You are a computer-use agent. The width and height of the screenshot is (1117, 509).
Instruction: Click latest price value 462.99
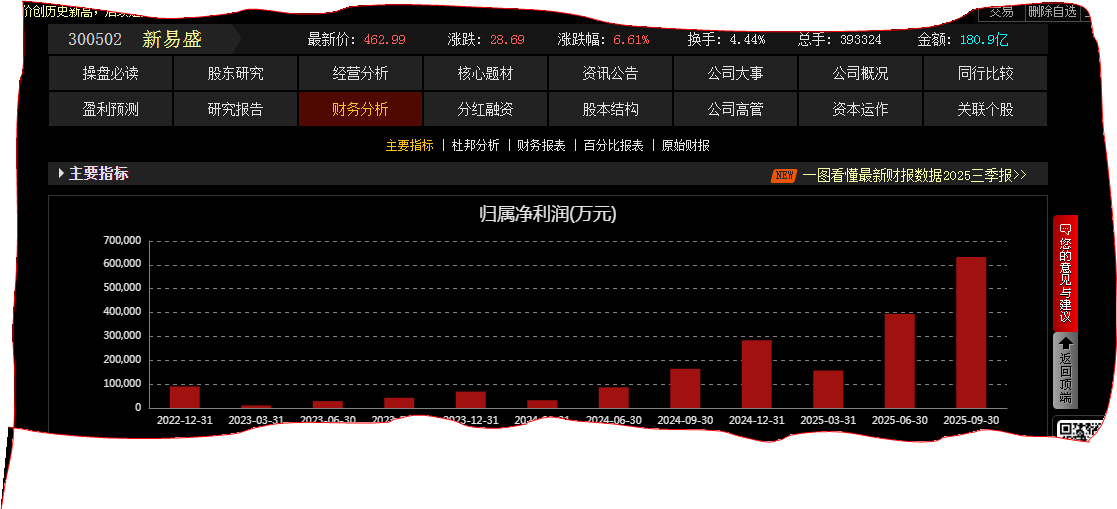point(385,40)
